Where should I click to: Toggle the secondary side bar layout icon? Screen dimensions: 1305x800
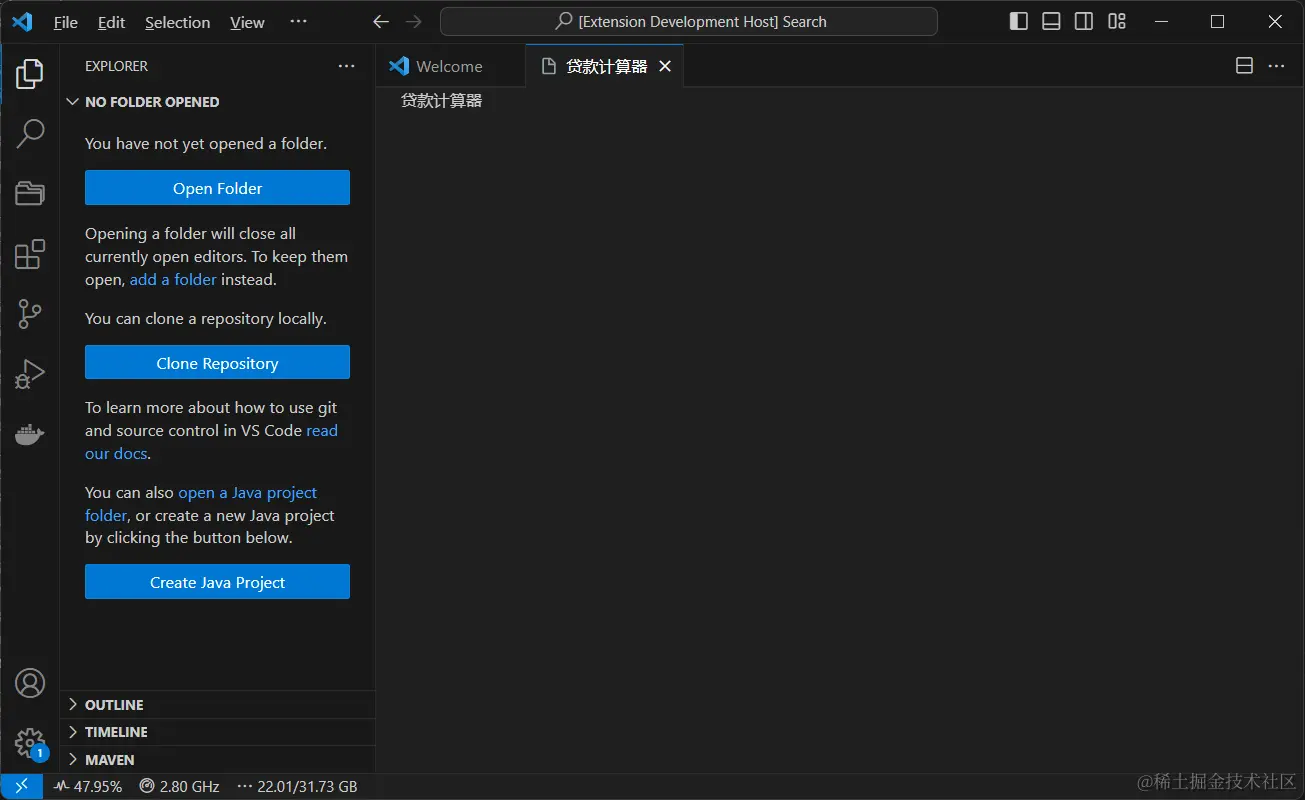pos(1084,21)
